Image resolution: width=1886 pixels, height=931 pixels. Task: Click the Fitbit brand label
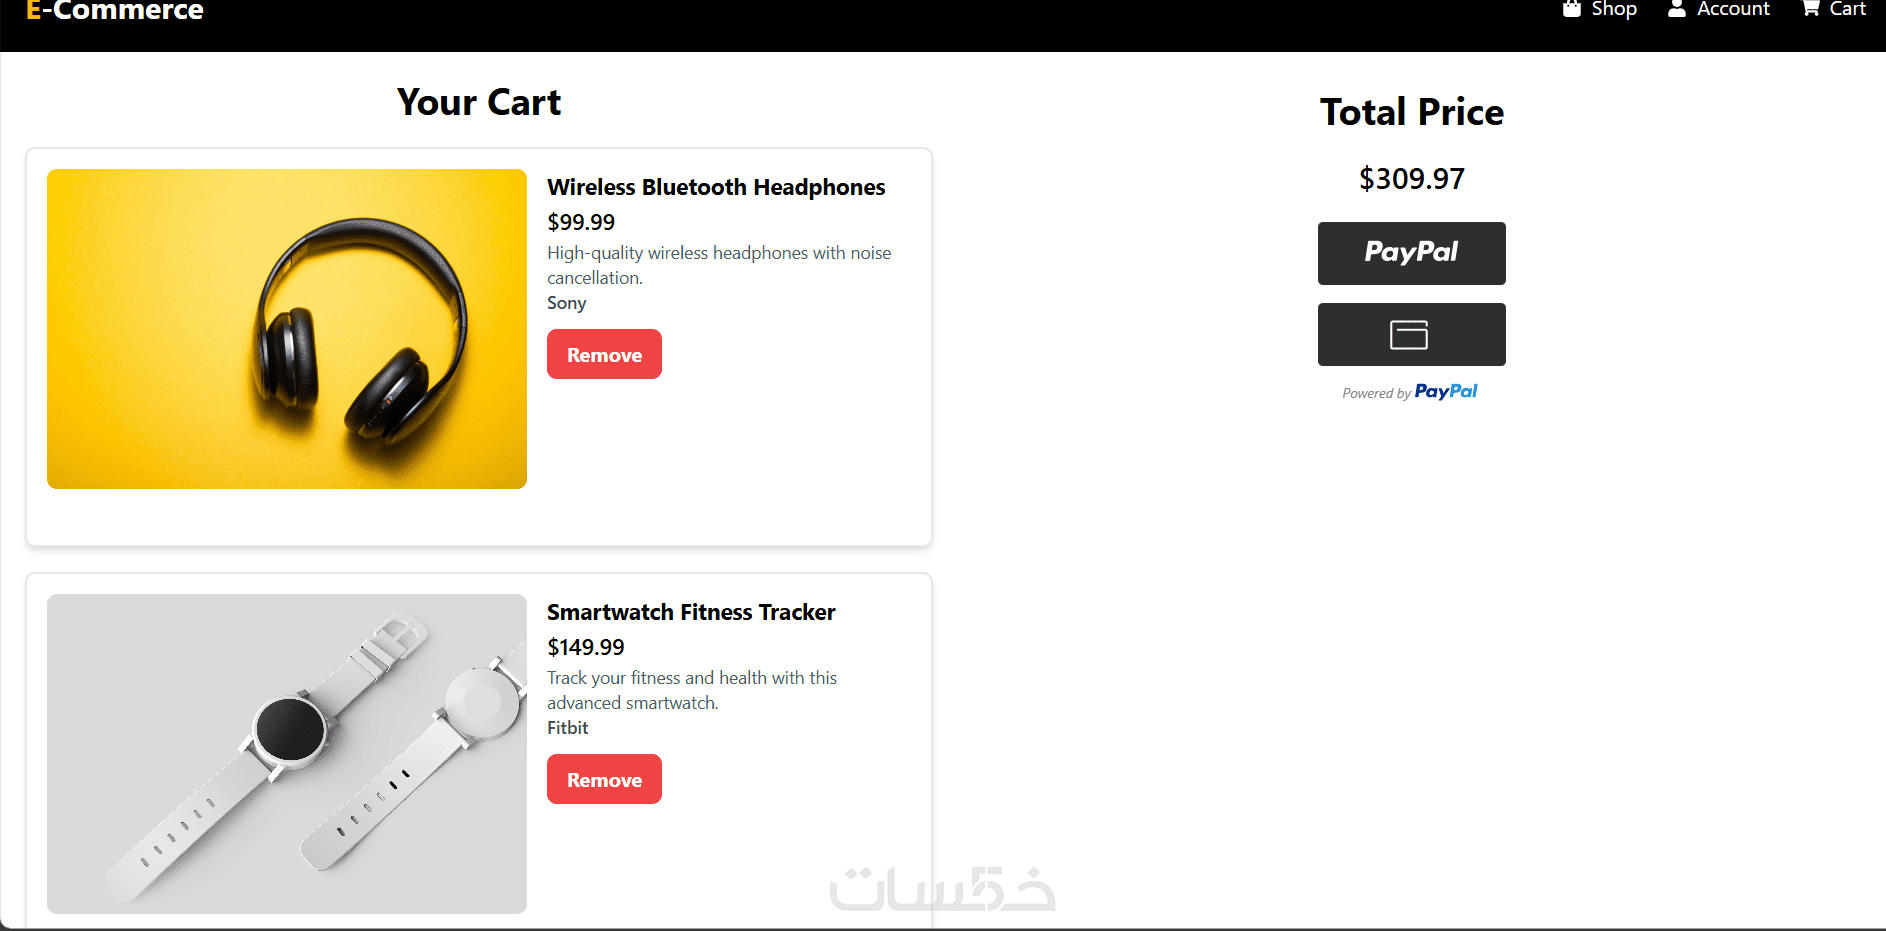coord(567,728)
